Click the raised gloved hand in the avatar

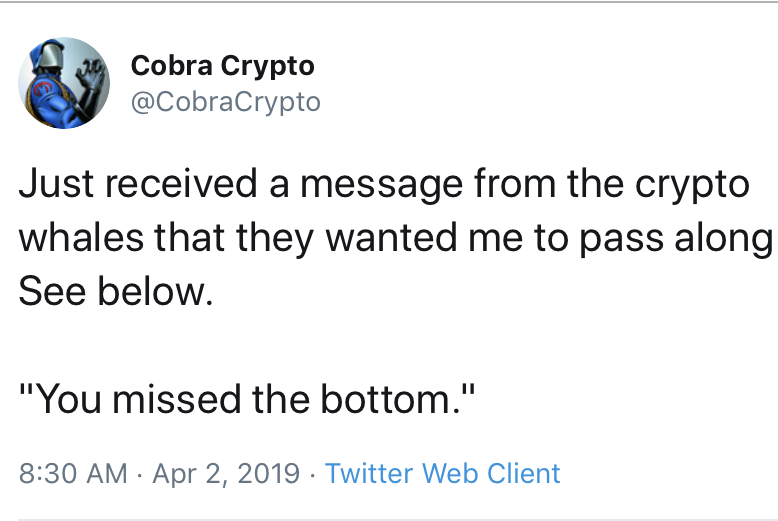(91, 77)
